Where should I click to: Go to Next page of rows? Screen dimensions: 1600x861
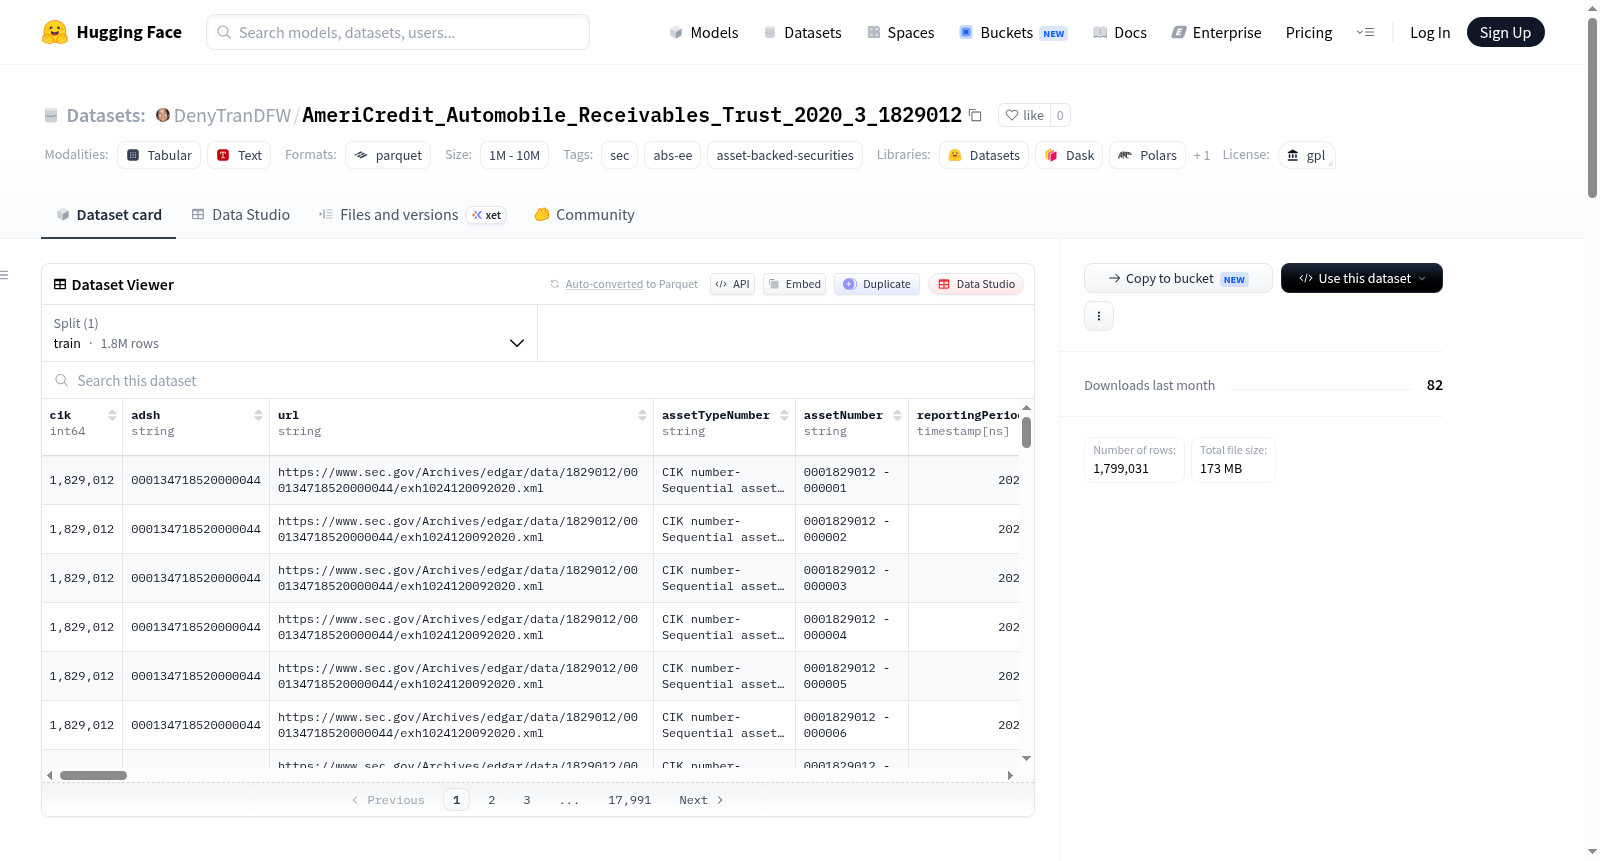coord(701,800)
